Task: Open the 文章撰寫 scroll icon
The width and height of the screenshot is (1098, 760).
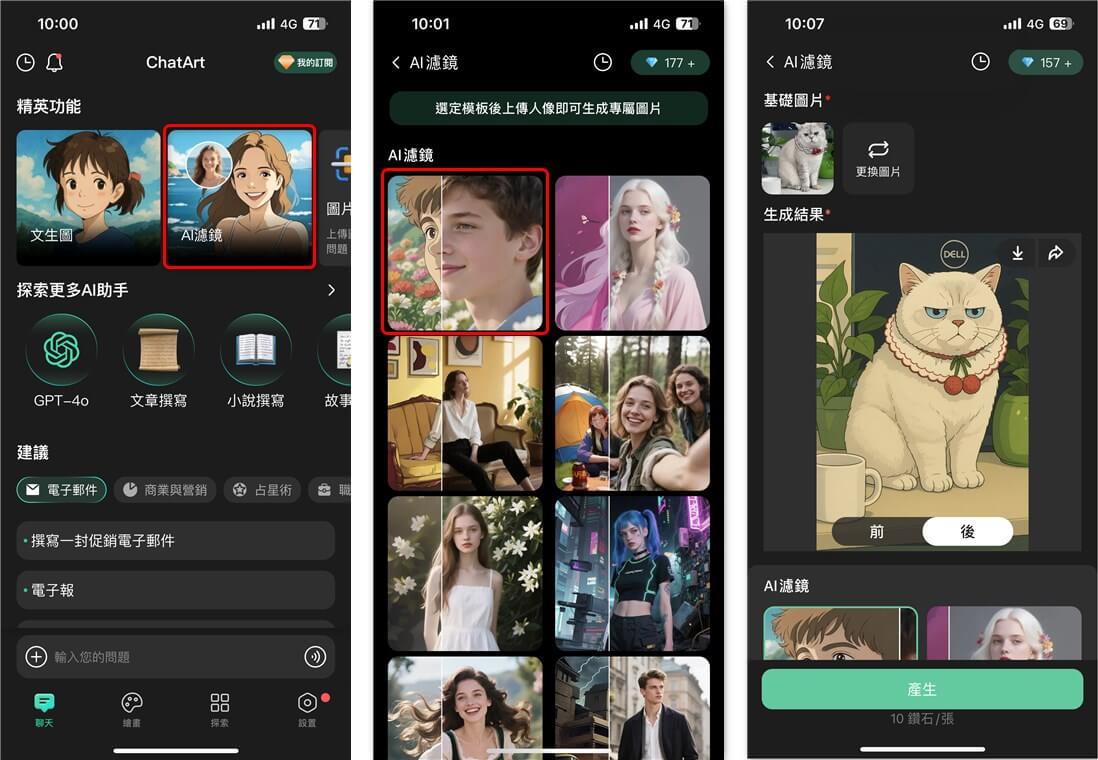Action: point(158,349)
